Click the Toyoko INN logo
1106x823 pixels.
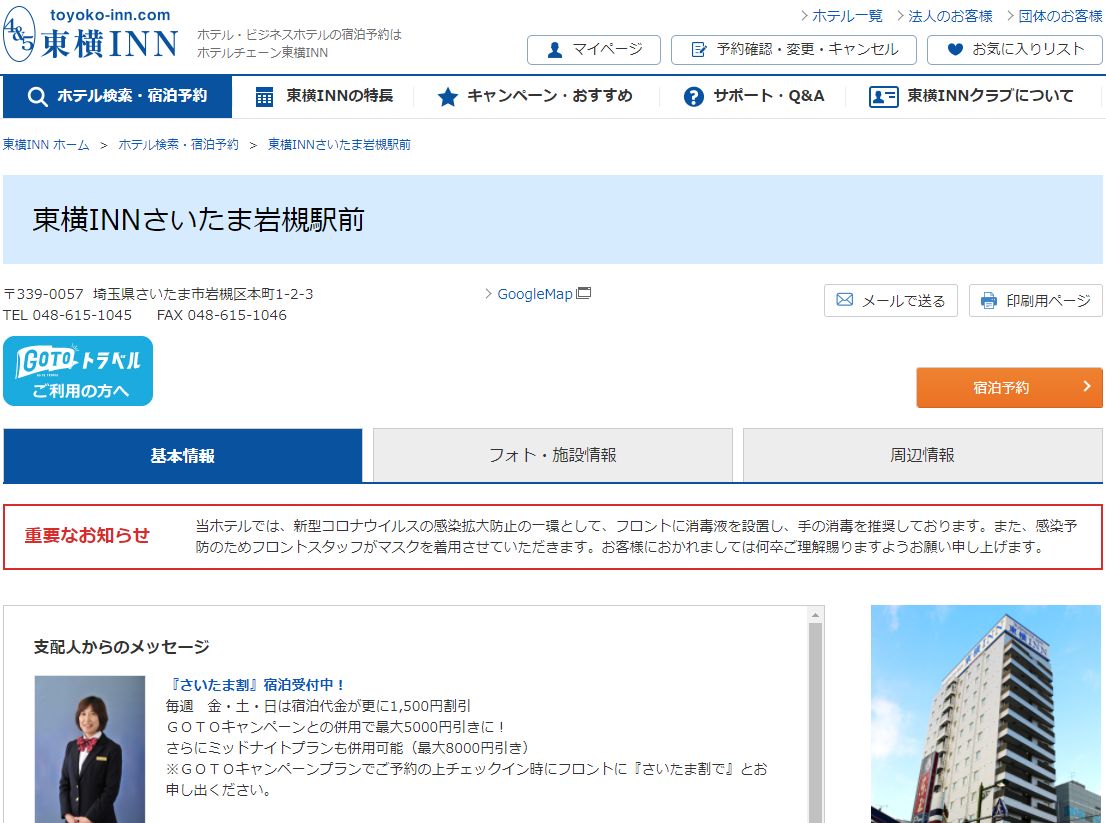90,34
